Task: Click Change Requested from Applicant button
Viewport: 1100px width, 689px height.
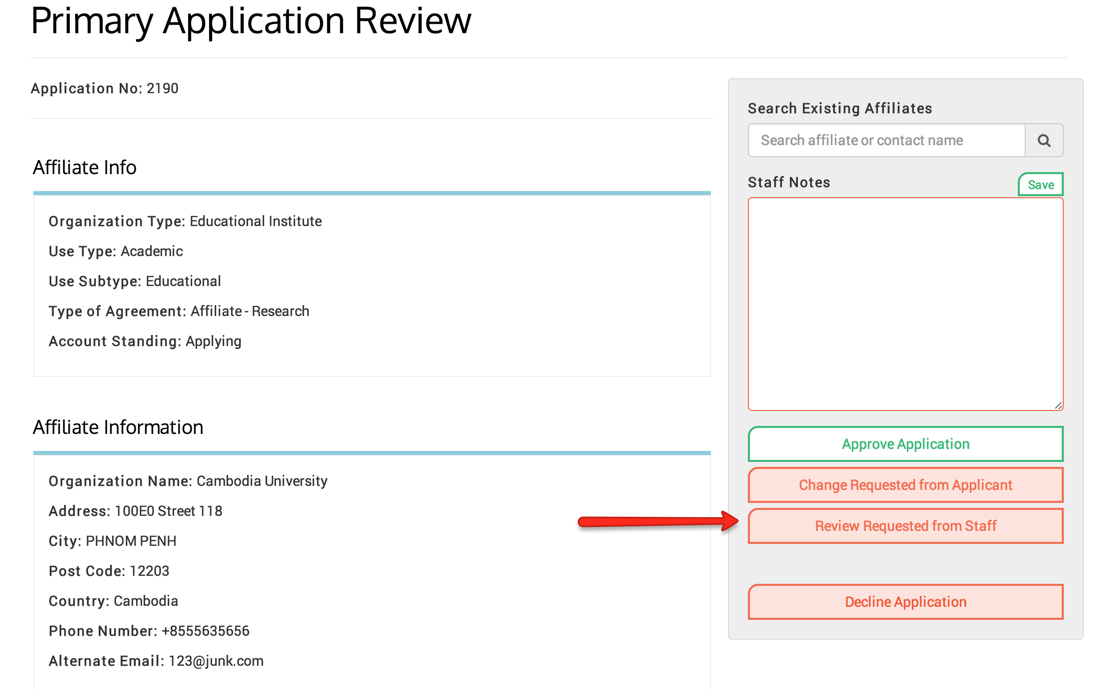Action: click(906, 485)
